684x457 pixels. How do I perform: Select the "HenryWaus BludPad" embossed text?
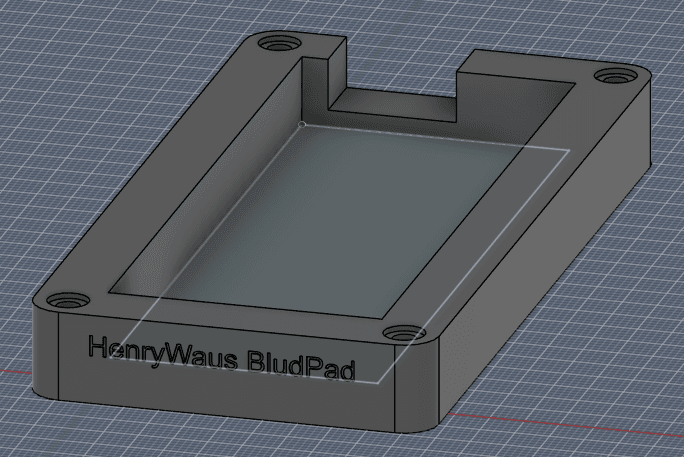222,358
